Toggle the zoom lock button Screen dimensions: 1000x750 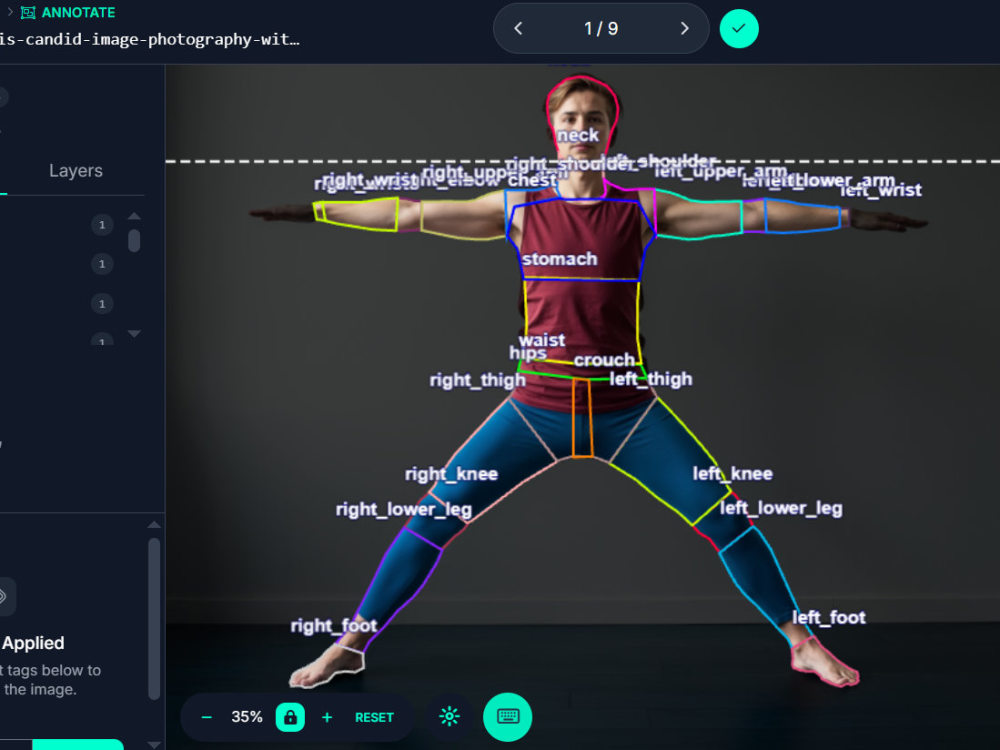tap(290, 717)
